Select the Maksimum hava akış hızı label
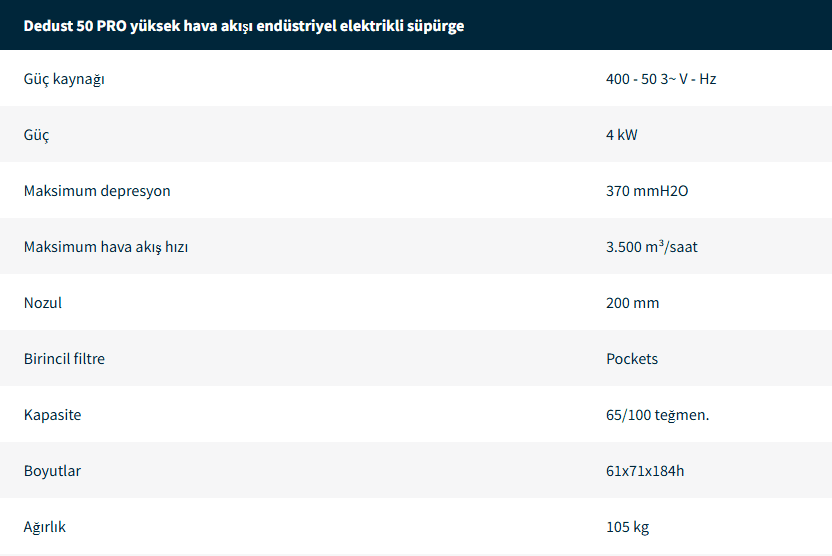 106,247
